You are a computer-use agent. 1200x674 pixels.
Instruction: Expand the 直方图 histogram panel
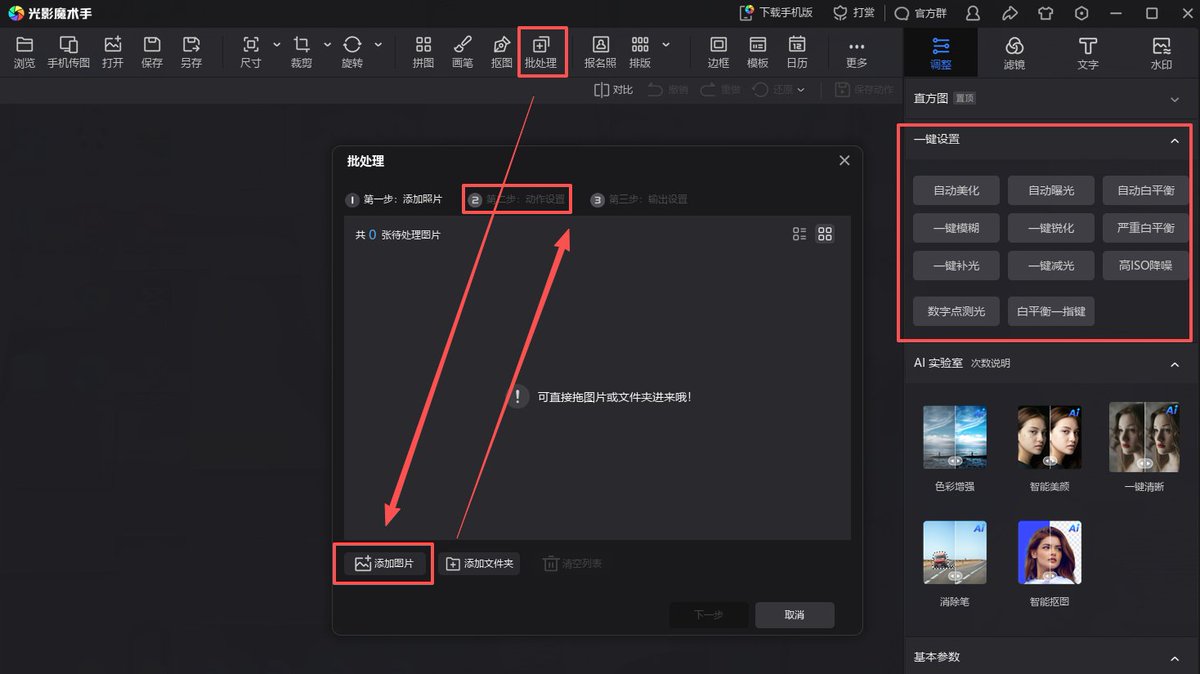(1175, 99)
